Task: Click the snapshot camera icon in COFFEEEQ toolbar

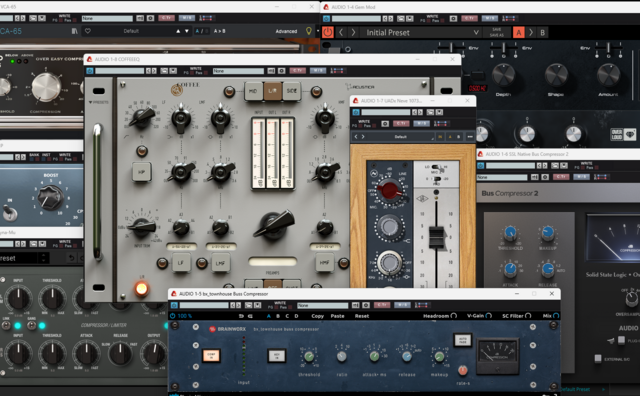Action: tap(281, 71)
